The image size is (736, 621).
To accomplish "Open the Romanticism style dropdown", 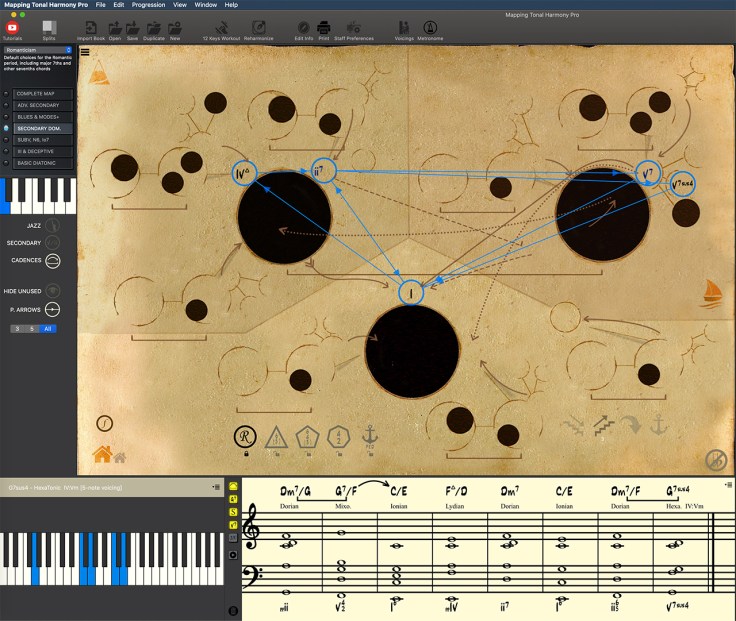I will pyautogui.click(x=39, y=49).
